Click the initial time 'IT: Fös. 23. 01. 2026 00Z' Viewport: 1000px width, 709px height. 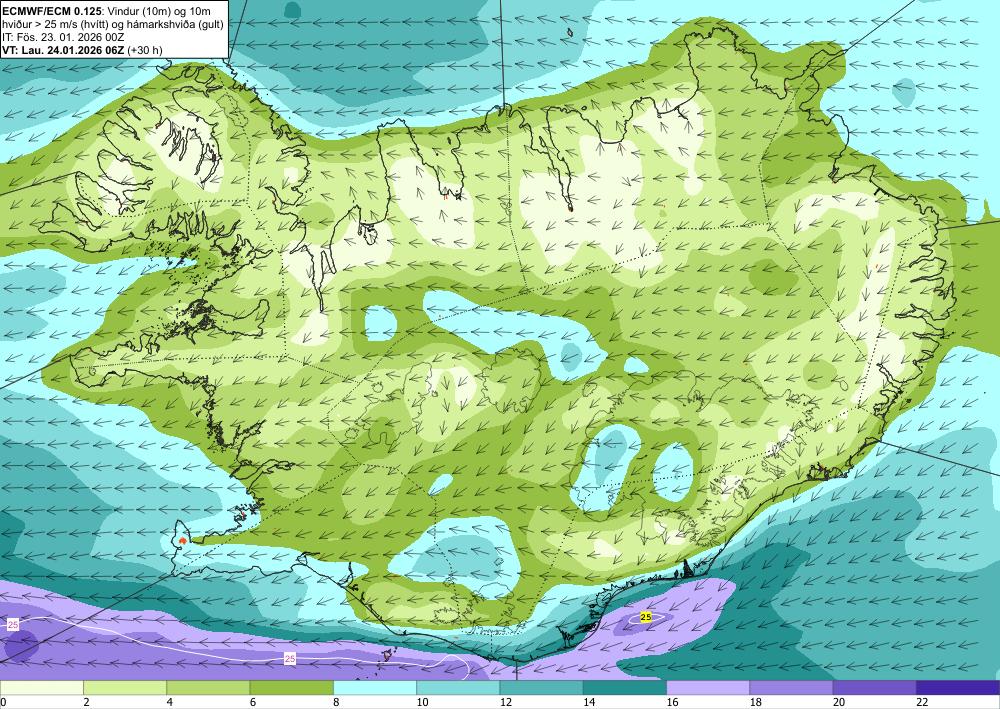pos(63,37)
